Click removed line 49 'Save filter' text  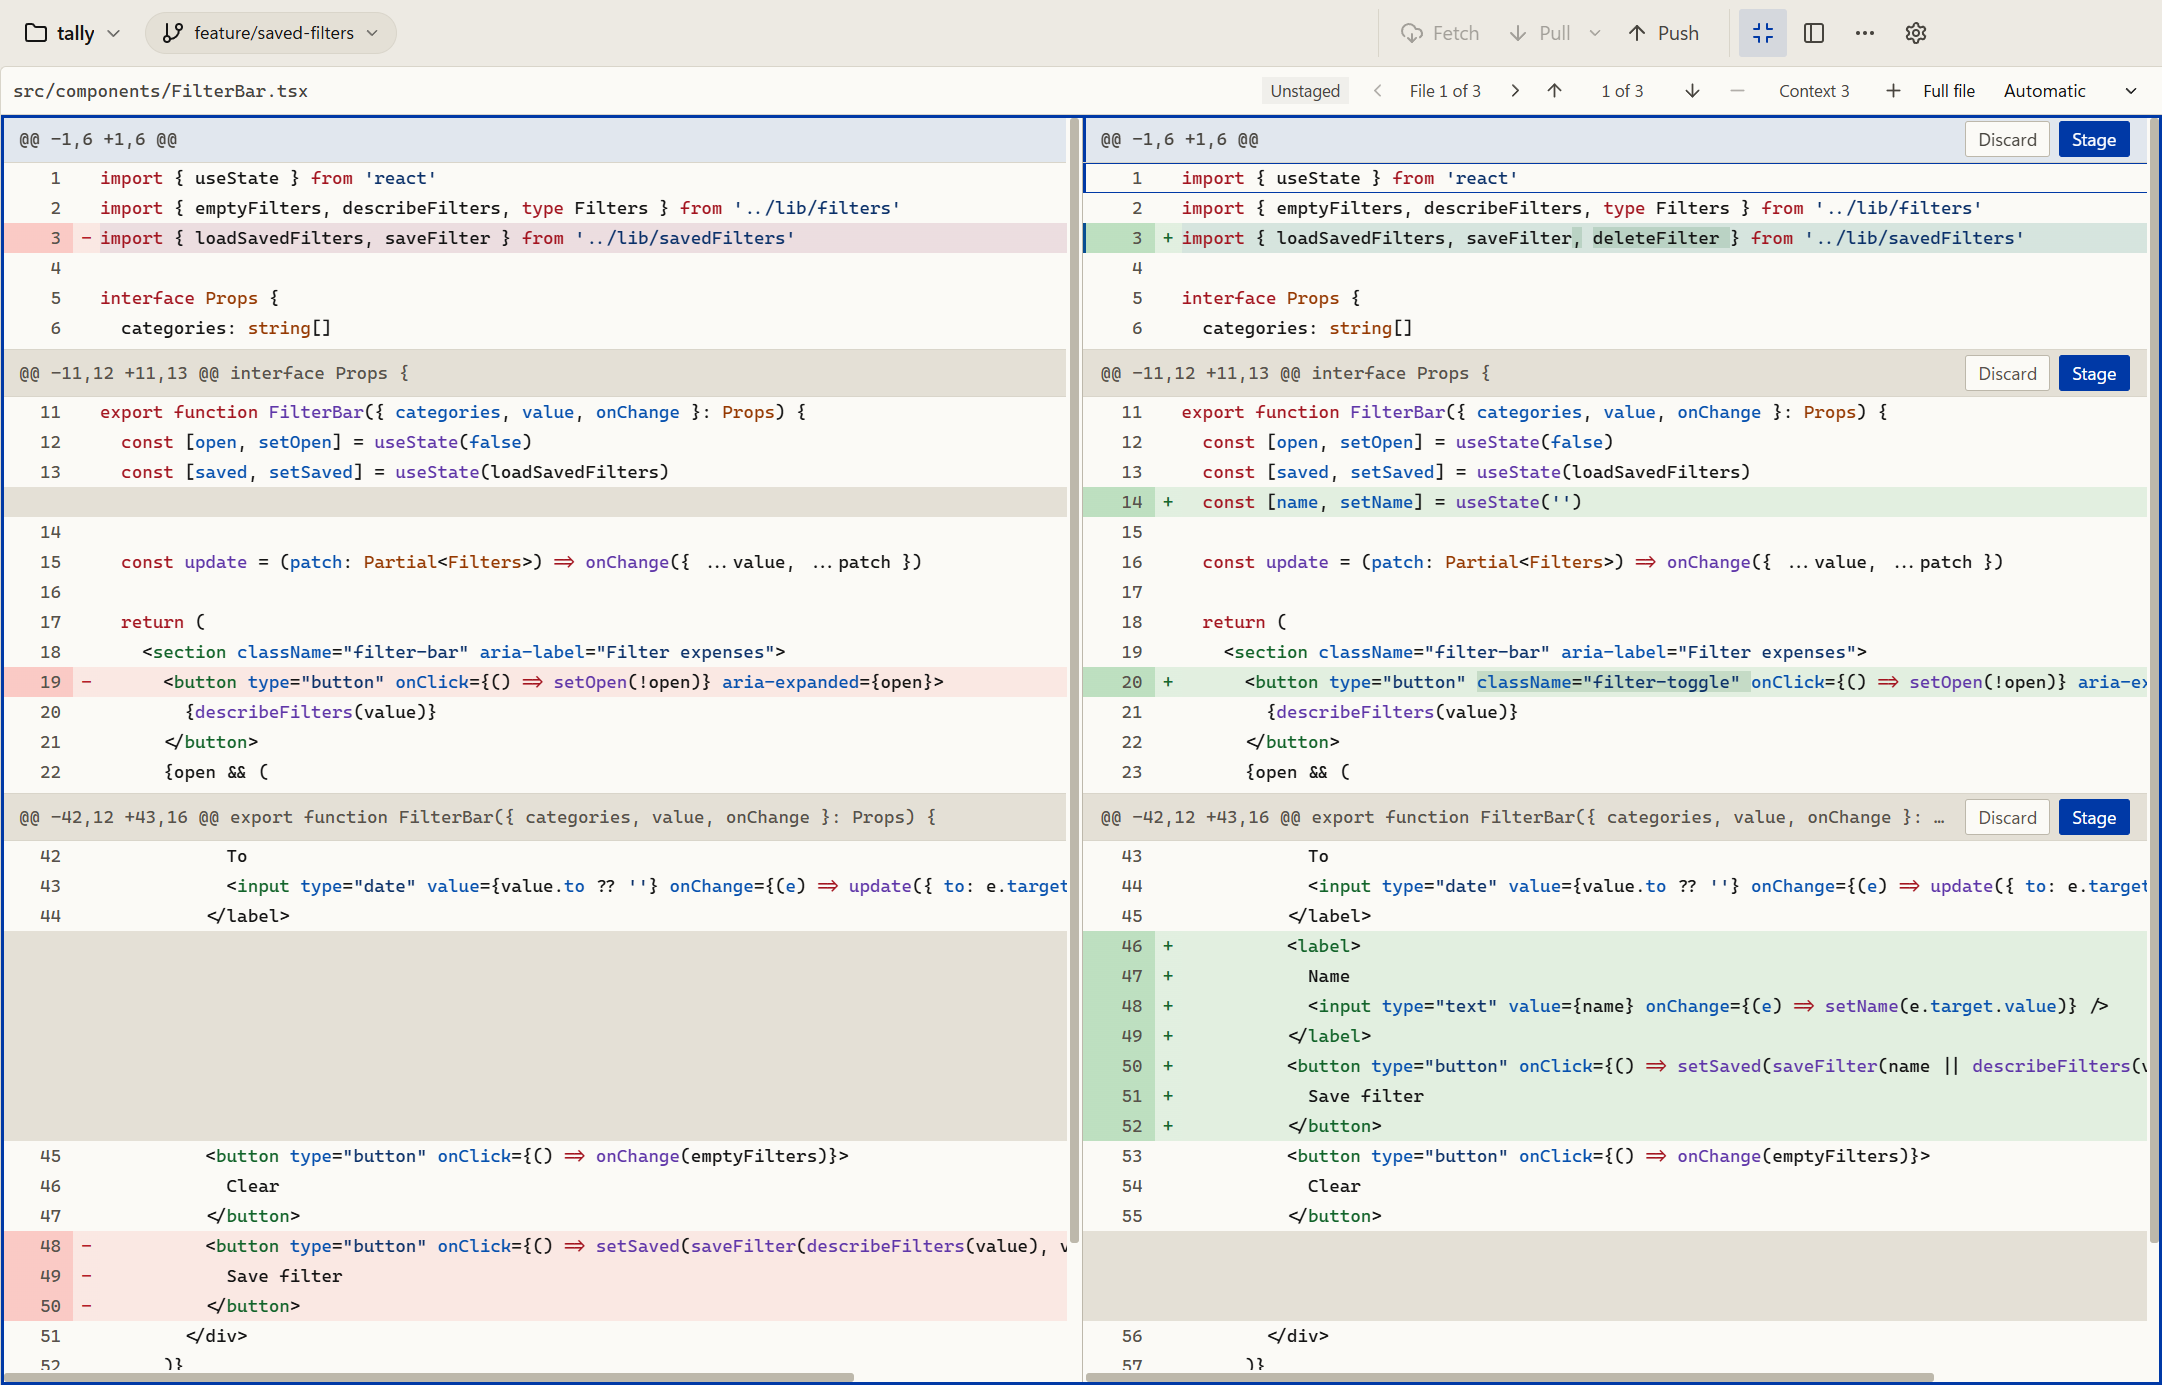click(284, 1276)
